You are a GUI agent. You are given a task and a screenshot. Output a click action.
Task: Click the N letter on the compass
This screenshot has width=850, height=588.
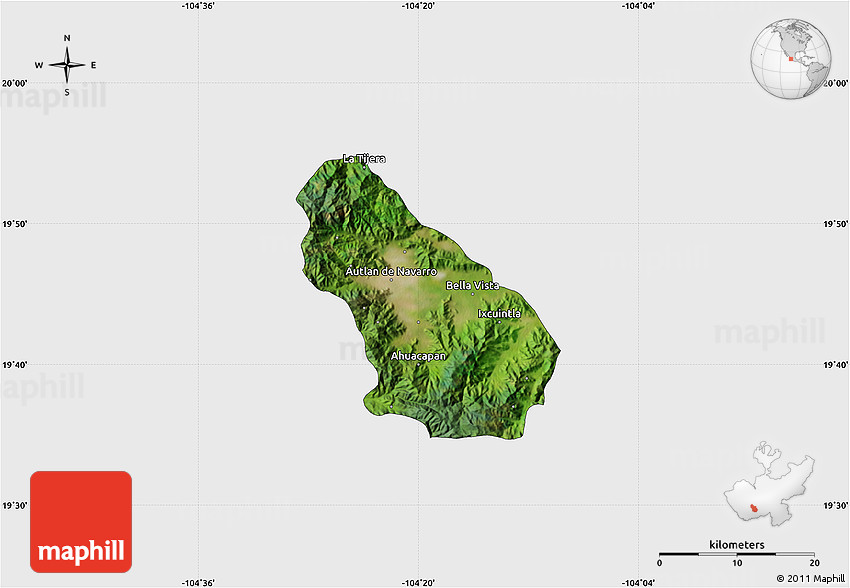coord(67,38)
